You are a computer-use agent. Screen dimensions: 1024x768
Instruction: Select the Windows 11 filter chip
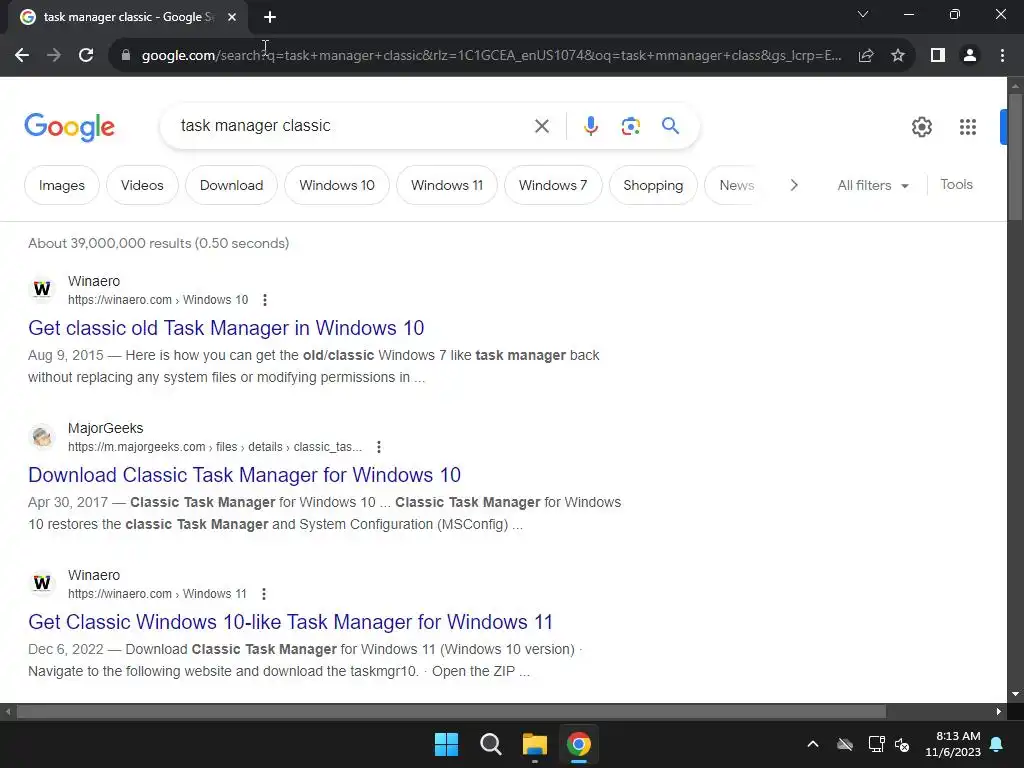[x=447, y=185]
